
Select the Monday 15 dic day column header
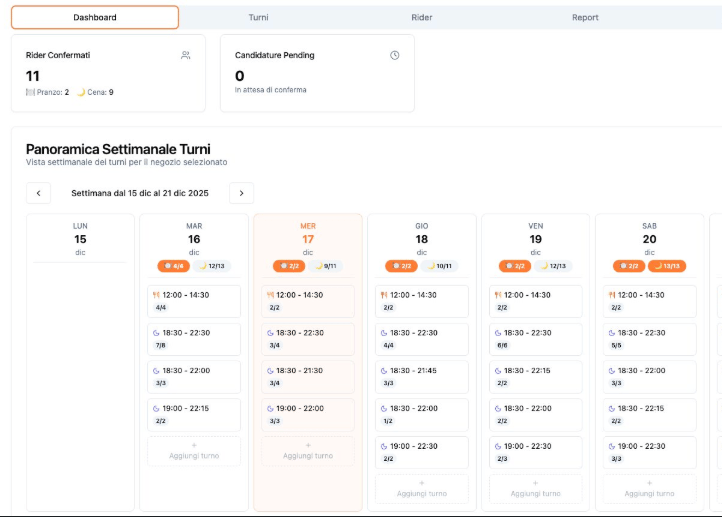[x=80, y=239]
